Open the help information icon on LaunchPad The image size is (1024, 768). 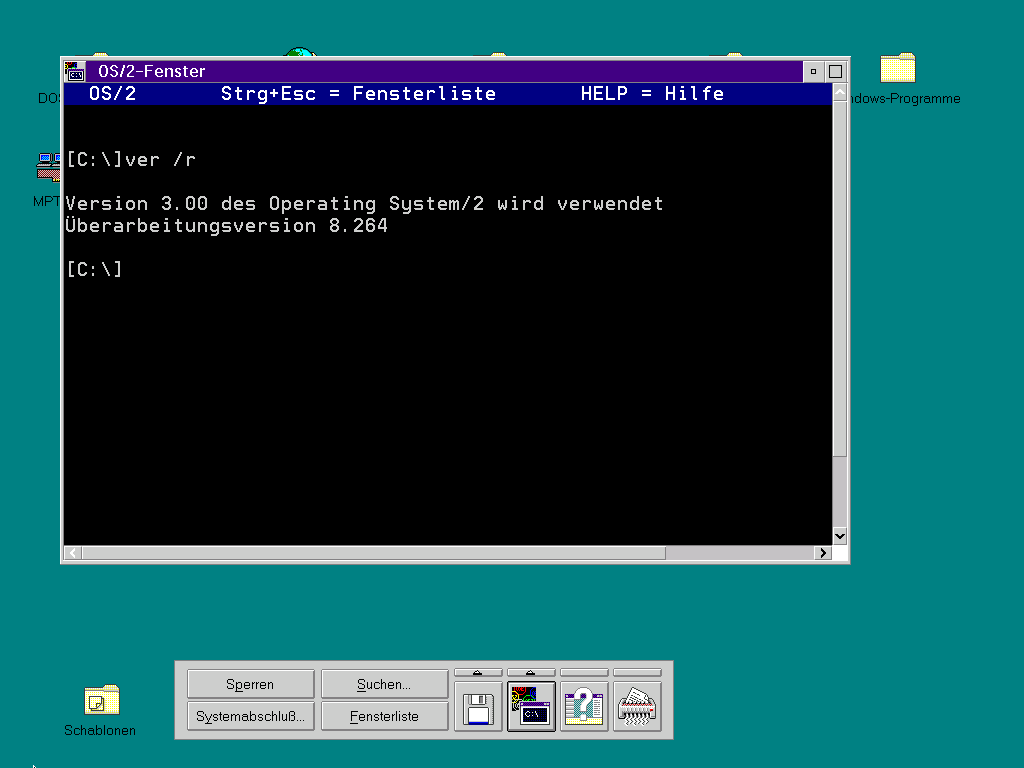click(584, 707)
